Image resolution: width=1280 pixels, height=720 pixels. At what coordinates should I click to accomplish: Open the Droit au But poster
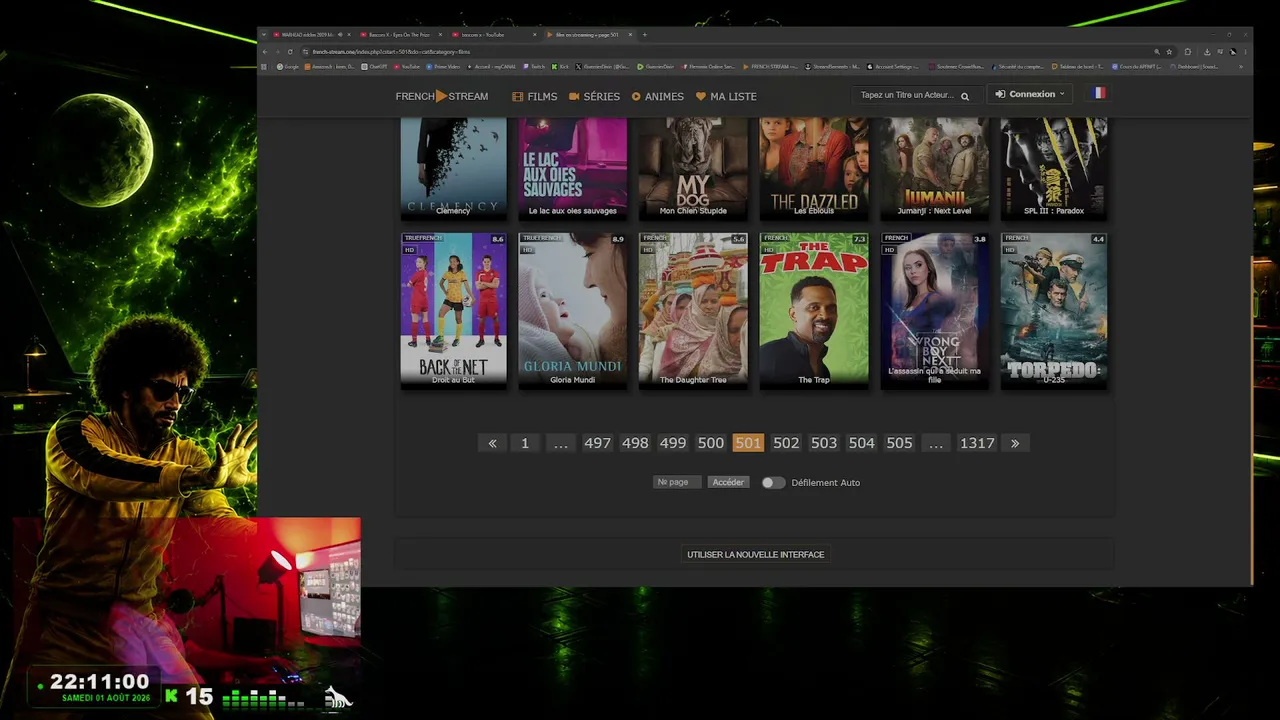[x=453, y=310]
